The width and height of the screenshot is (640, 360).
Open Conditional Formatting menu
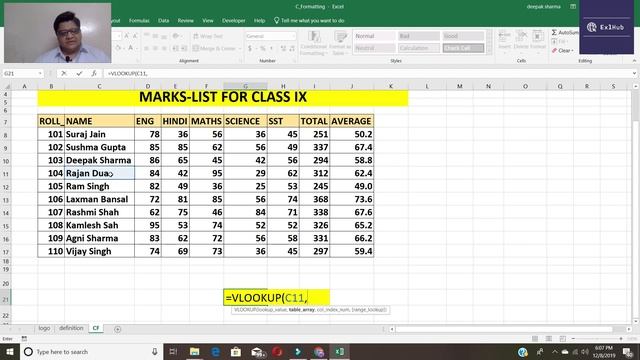point(313,43)
